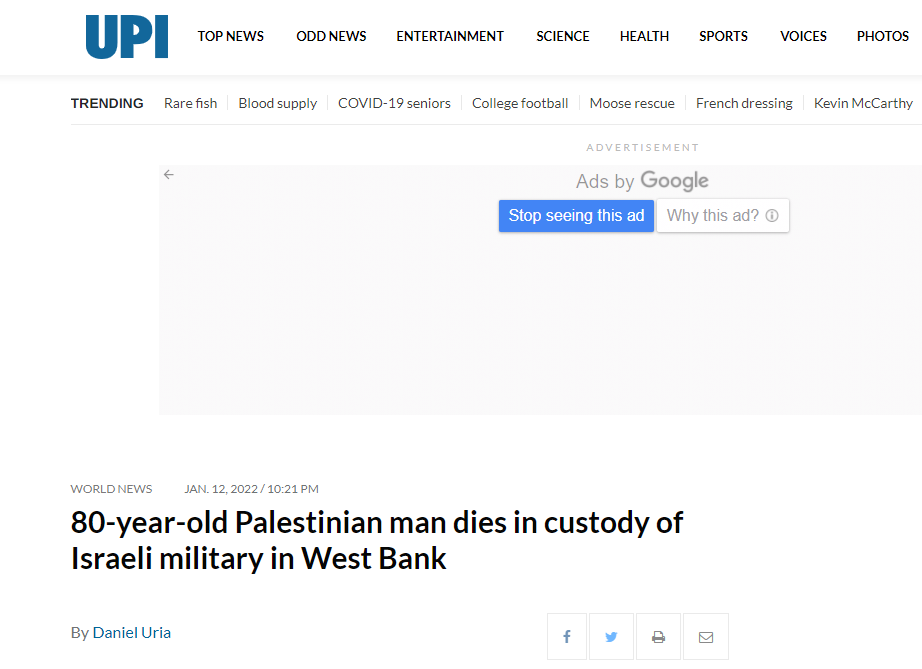Viewport: 922px width, 669px height.
Task: Open the Voices section
Action: [803, 36]
